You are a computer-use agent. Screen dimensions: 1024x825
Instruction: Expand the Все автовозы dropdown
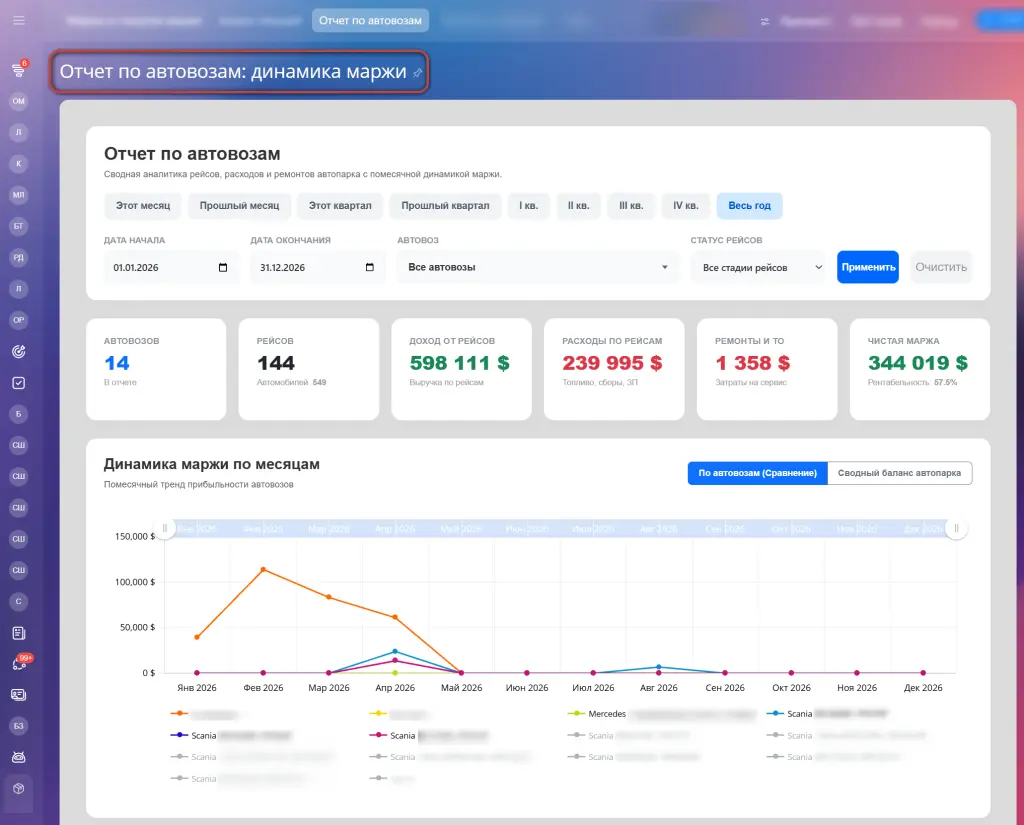click(x=539, y=267)
